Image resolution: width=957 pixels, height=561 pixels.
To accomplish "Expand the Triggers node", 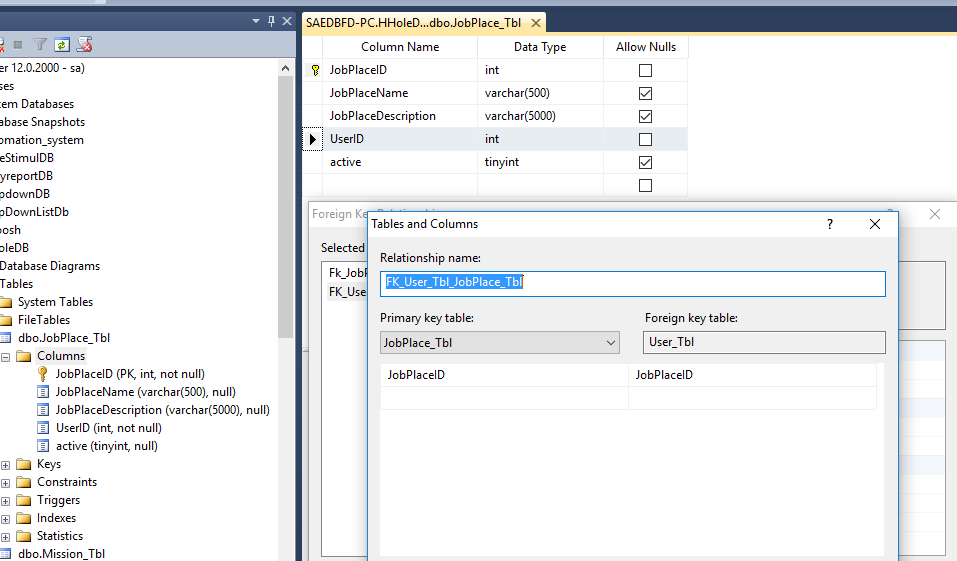I will (x=5, y=501).
